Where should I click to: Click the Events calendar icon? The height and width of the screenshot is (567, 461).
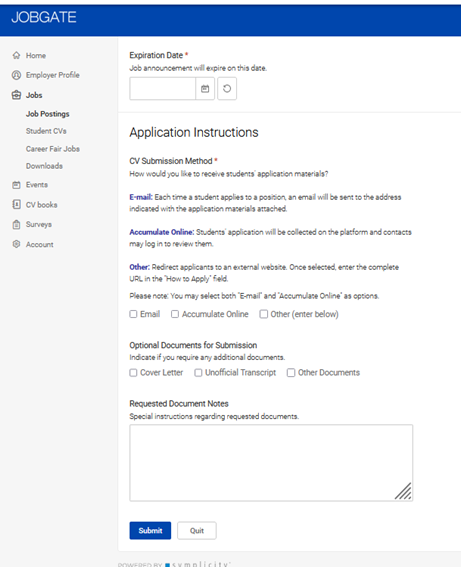16,185
